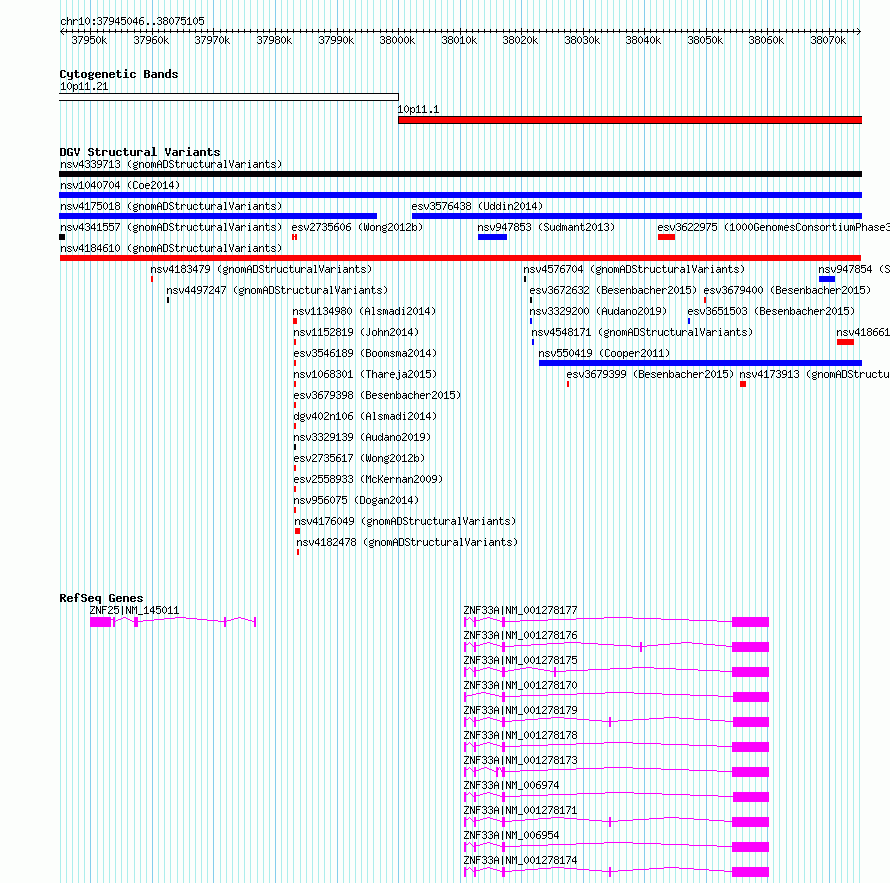This screenshot has height=883, width=890.
Task: Click nsv956075 (Dogan2014) label
Action: pos(356,501)
